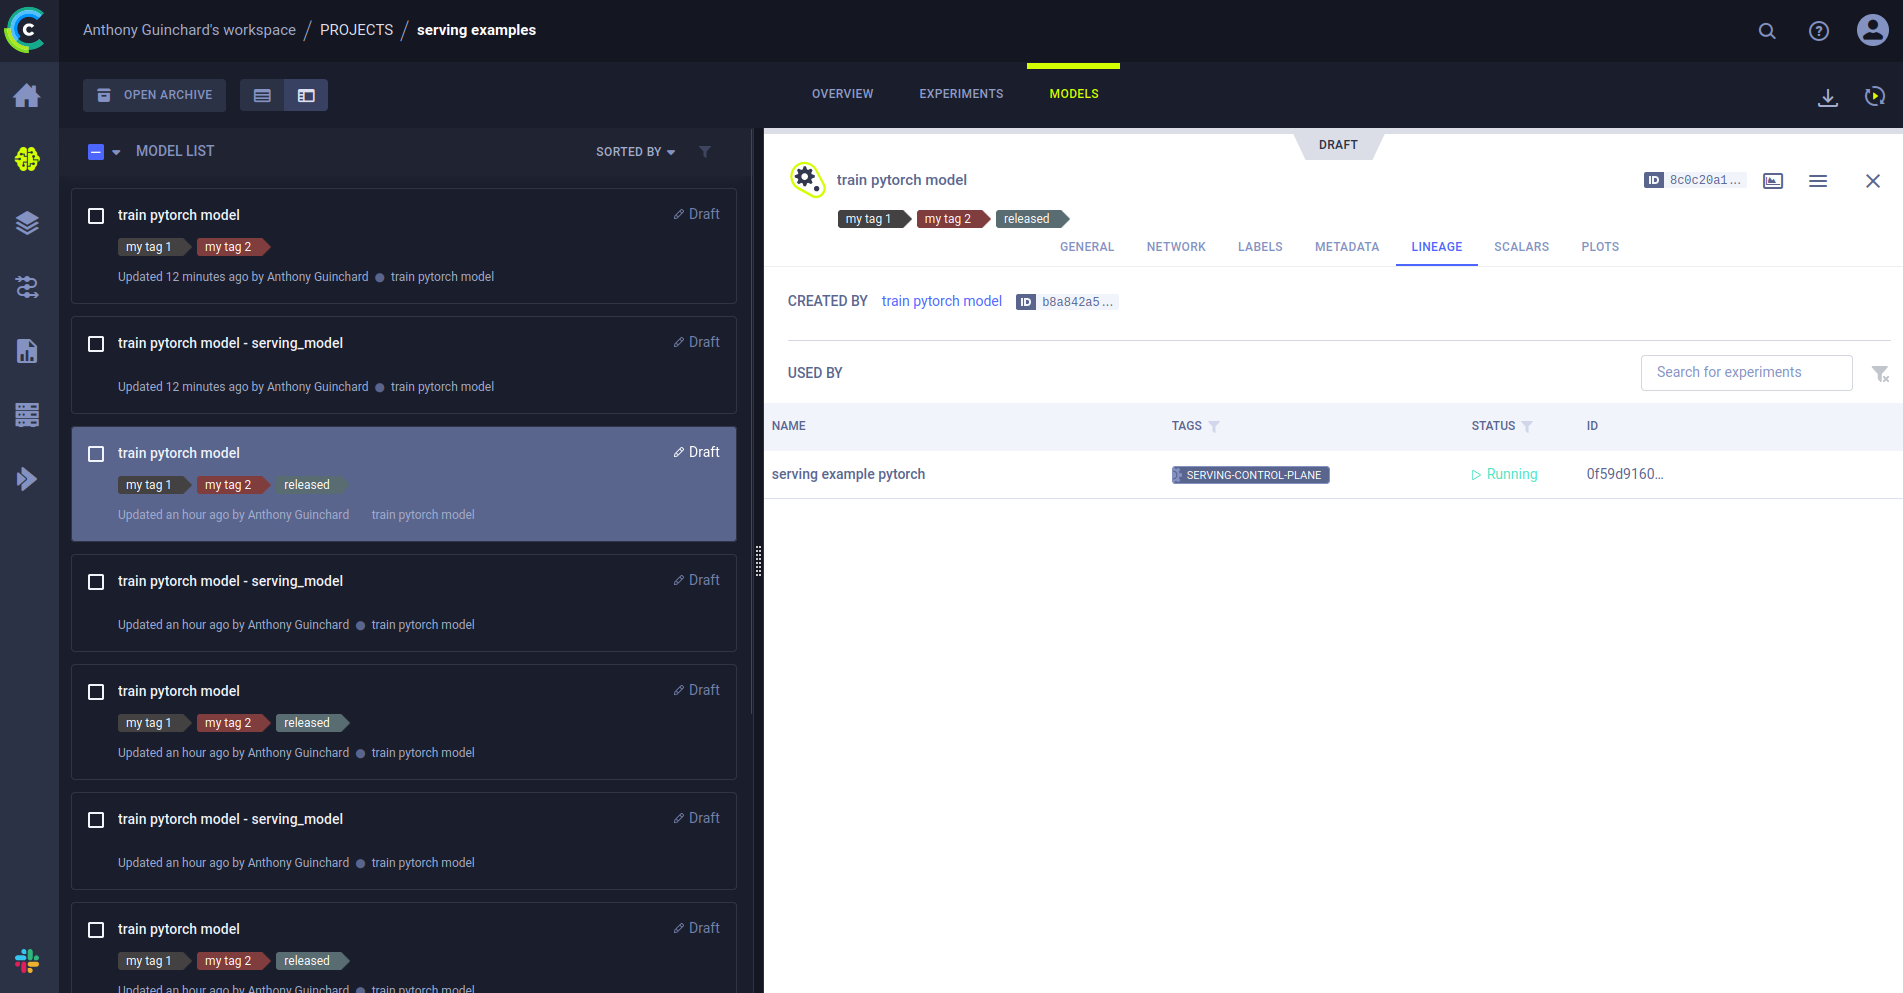Viewport: 1903px width, 993px height.
Task: Check the fourth card, train pytorch model - serving_model
Action: [96, 582]
